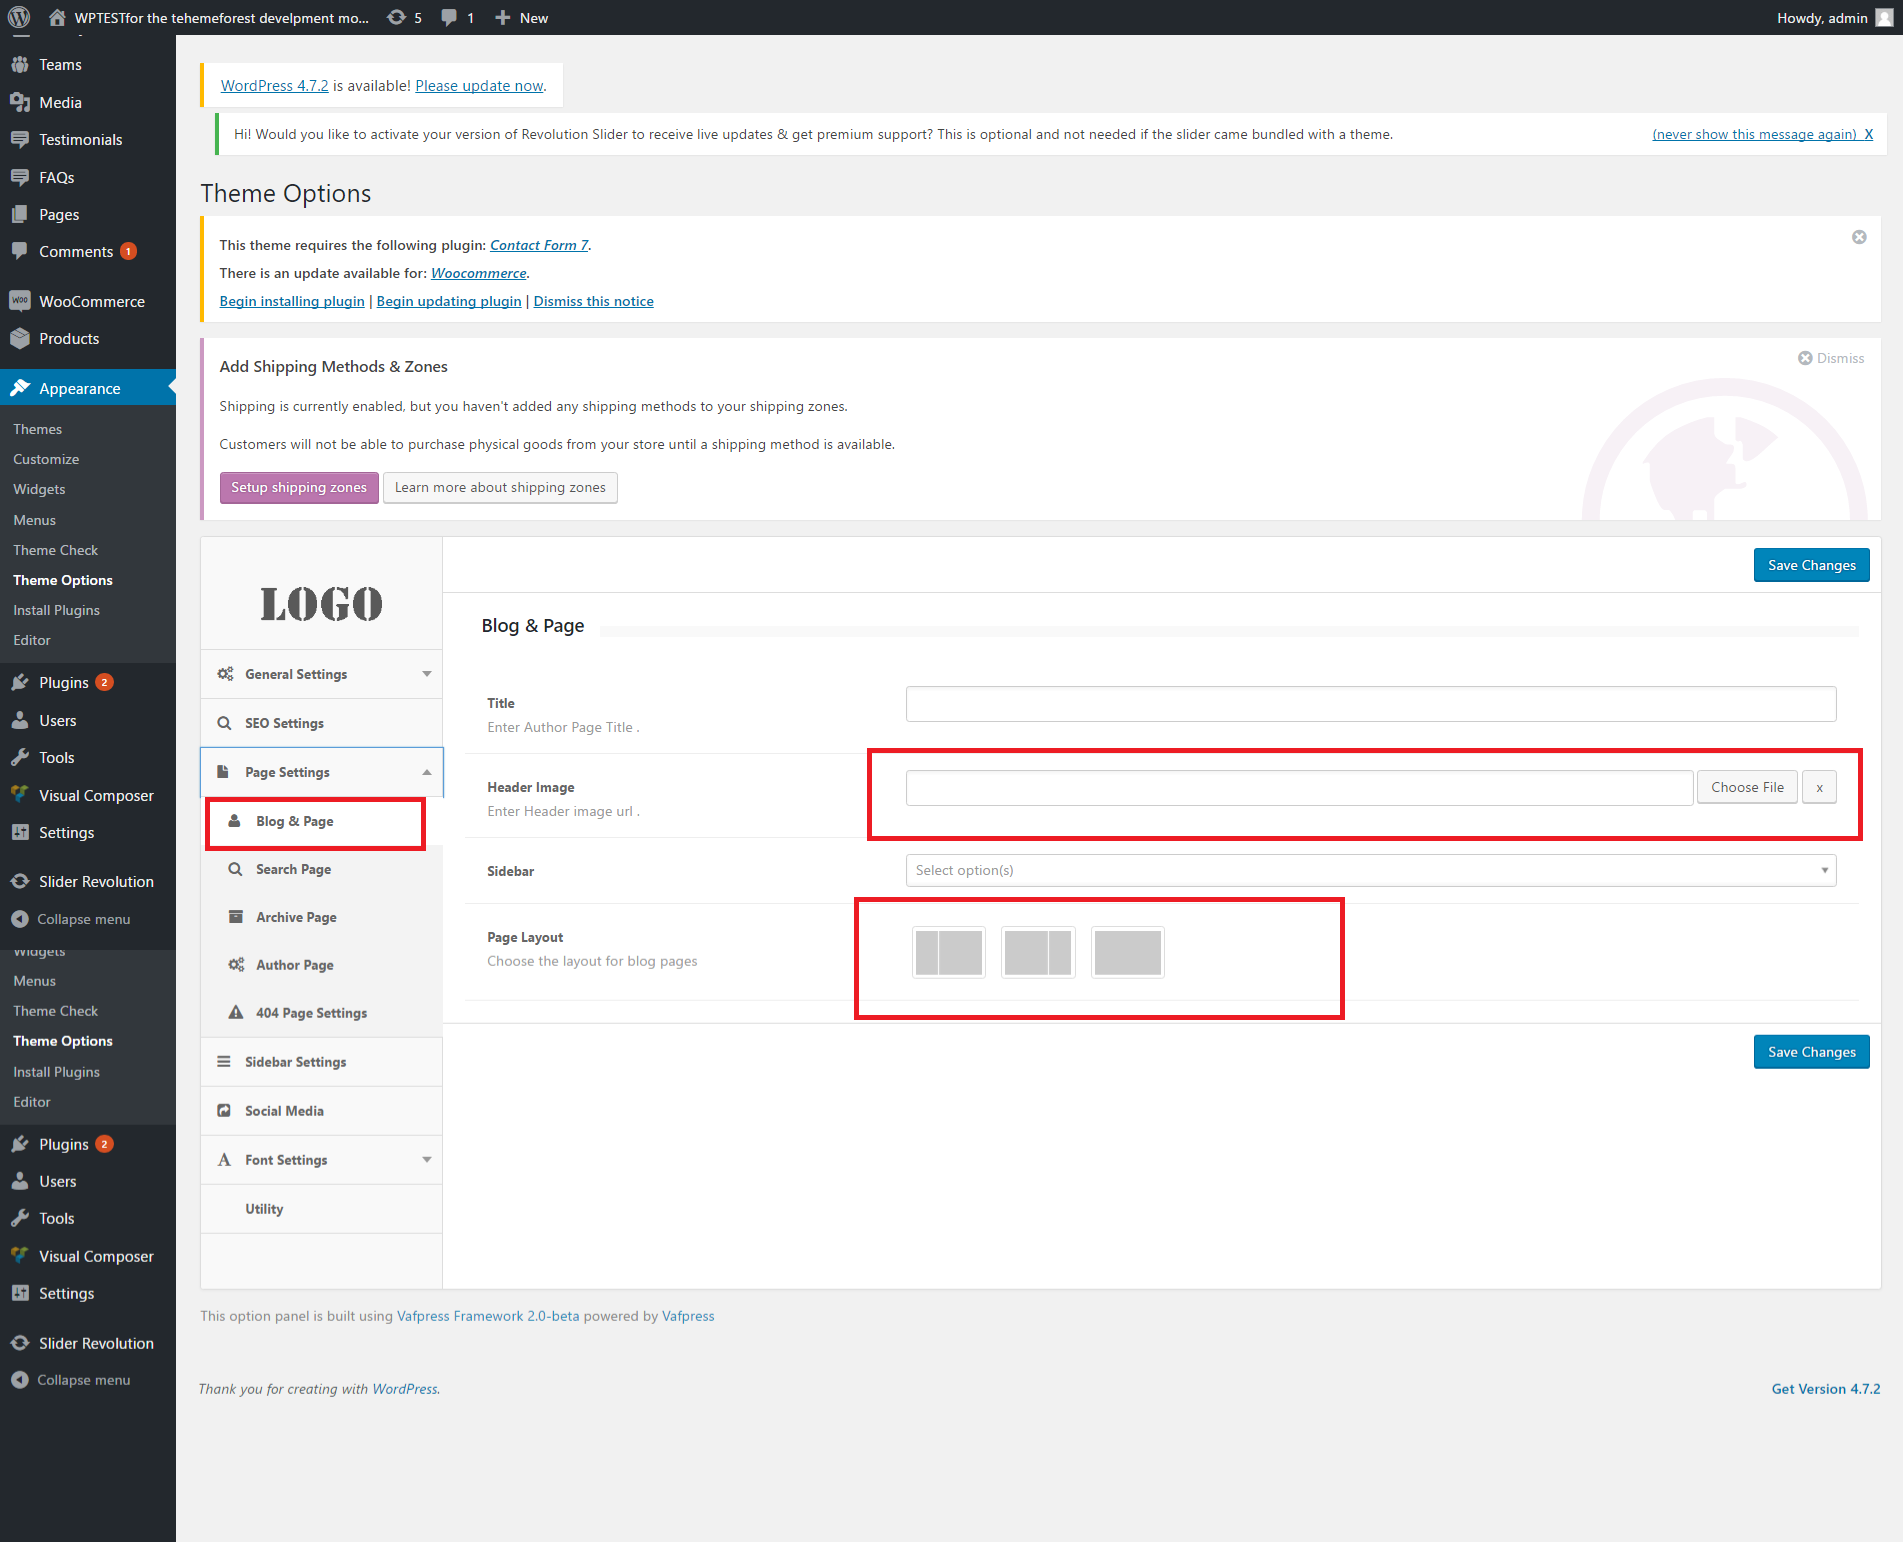
Task: Clear header image with the x button
Action: coord(1819,788)
